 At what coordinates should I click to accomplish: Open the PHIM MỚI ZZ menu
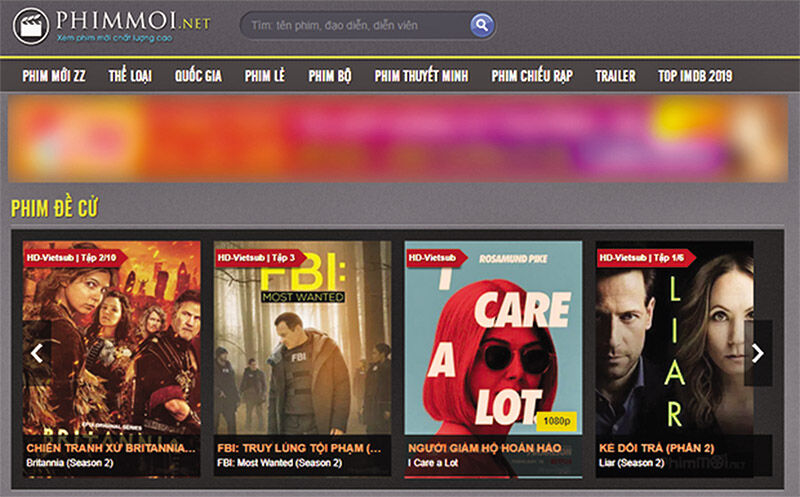click(54, 76)
